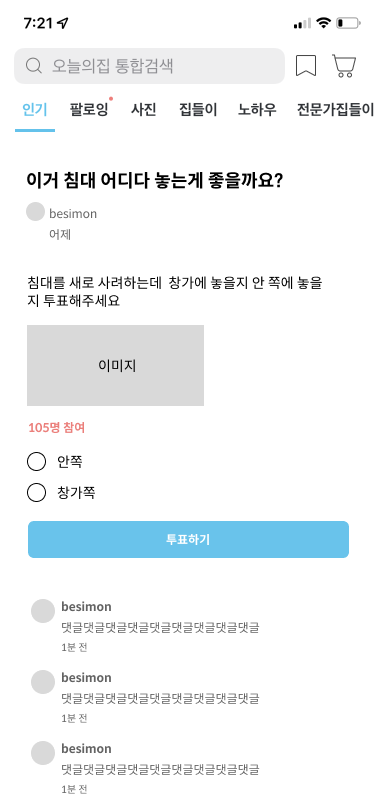Open the gray 이미지 placeholder thumbnail
This screenshot has height=812, width=375.
pos(116,366)
